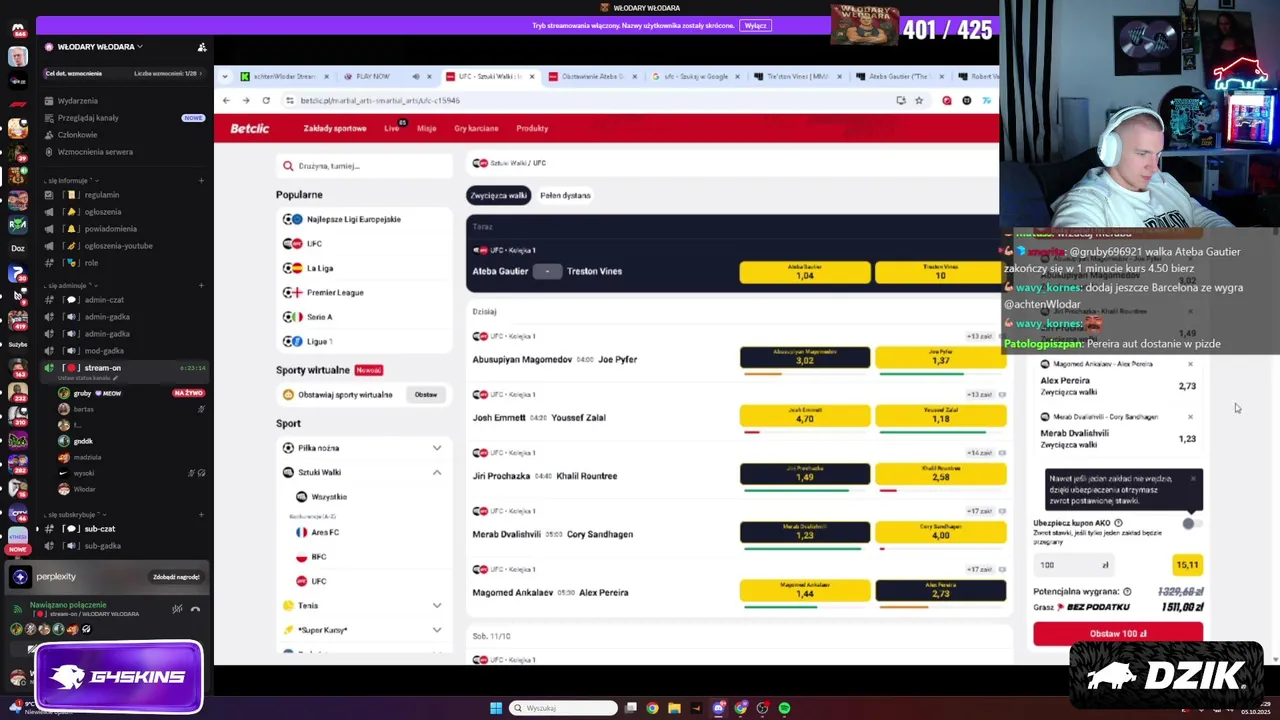Open Spotify from the taskbar

(784, 708)
